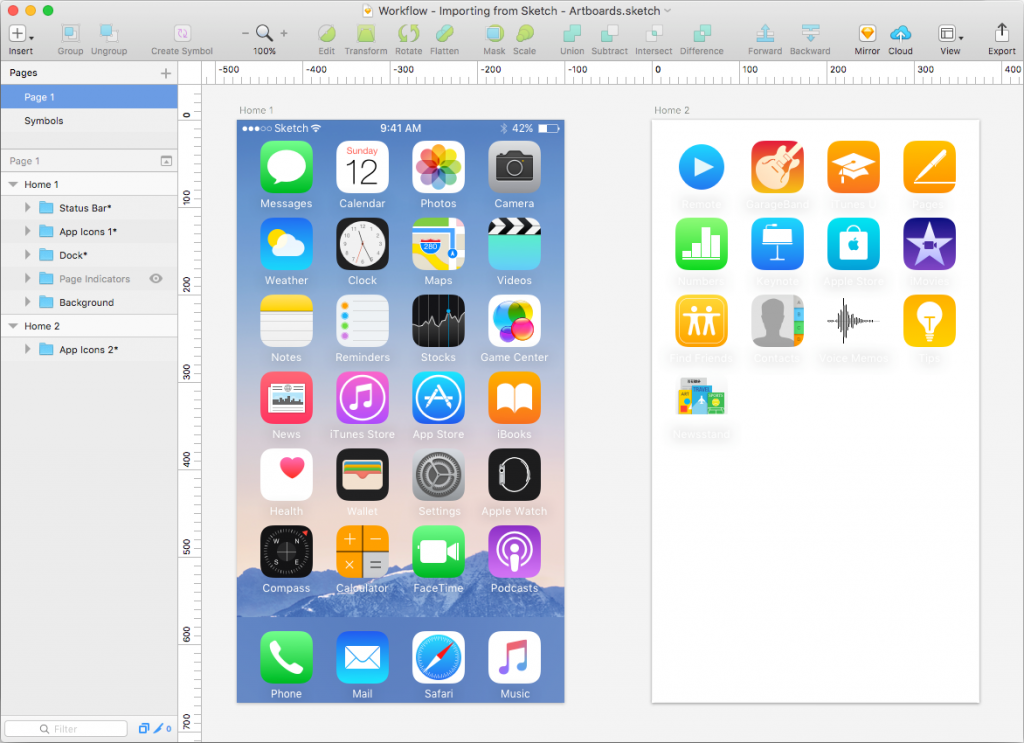Click the Group toolbar icon
The height and width of the screenshot is (743, 1024).
[x=70, y=33]
